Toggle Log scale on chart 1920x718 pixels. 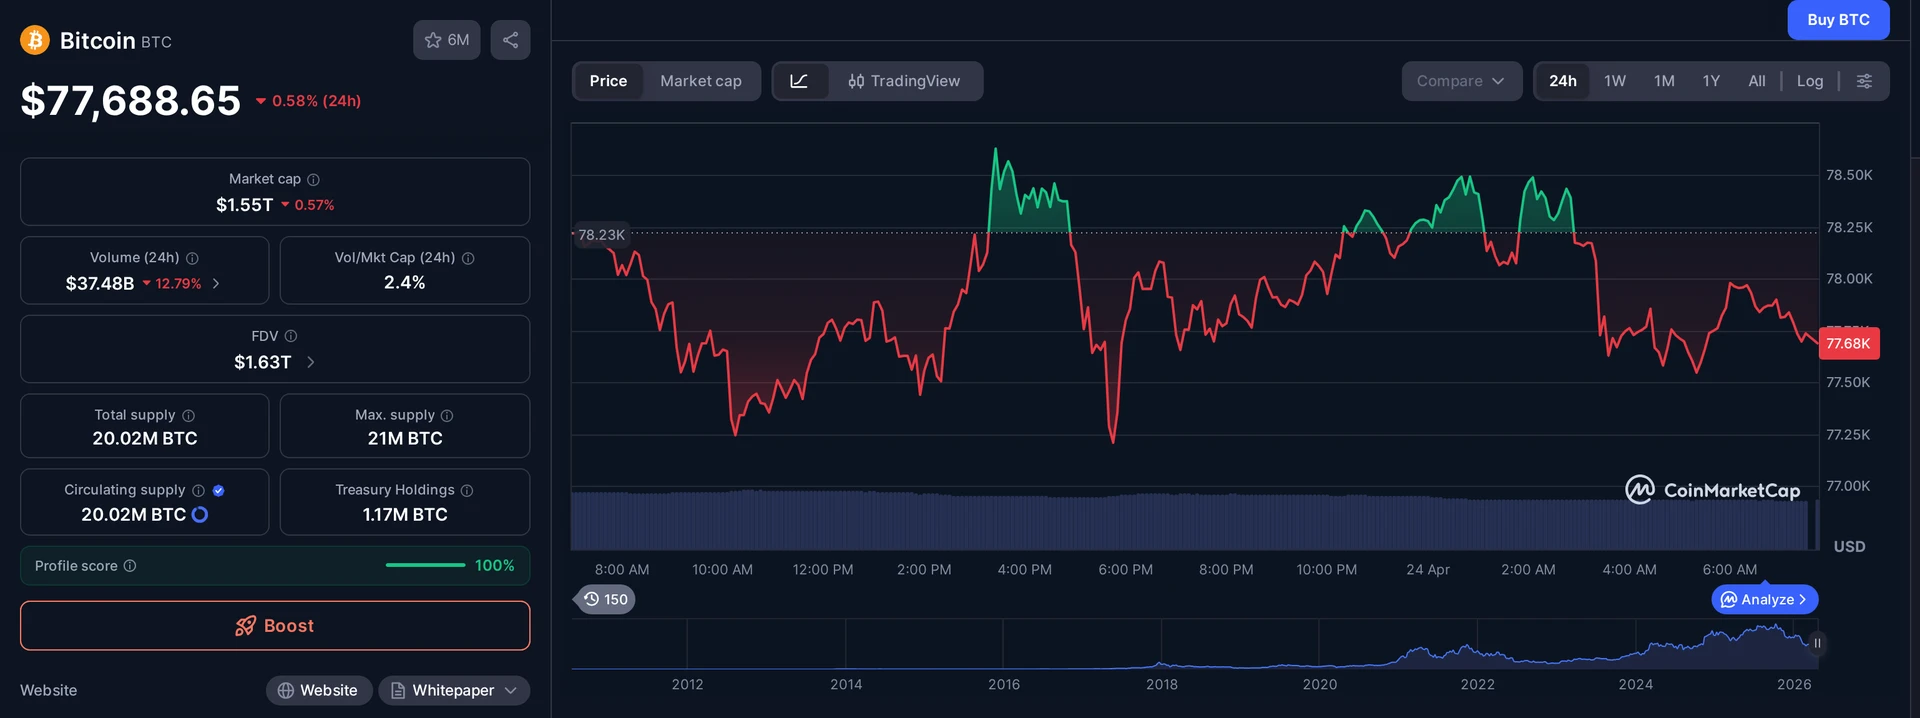pyautogui.click(x=1810, y=81)
